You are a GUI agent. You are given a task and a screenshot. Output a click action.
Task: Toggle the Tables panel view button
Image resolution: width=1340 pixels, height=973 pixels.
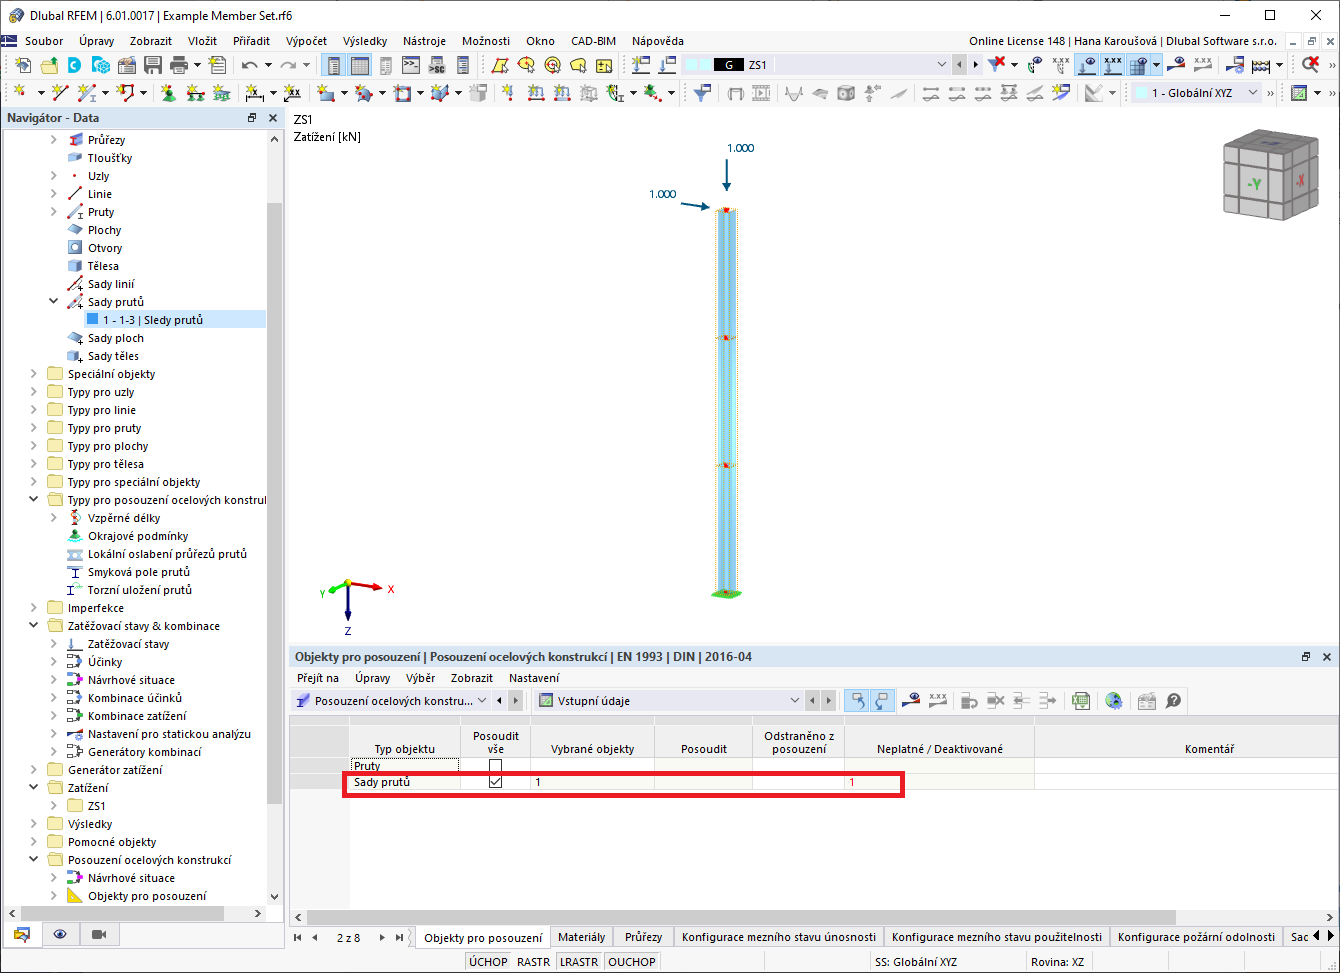[359, 65]
